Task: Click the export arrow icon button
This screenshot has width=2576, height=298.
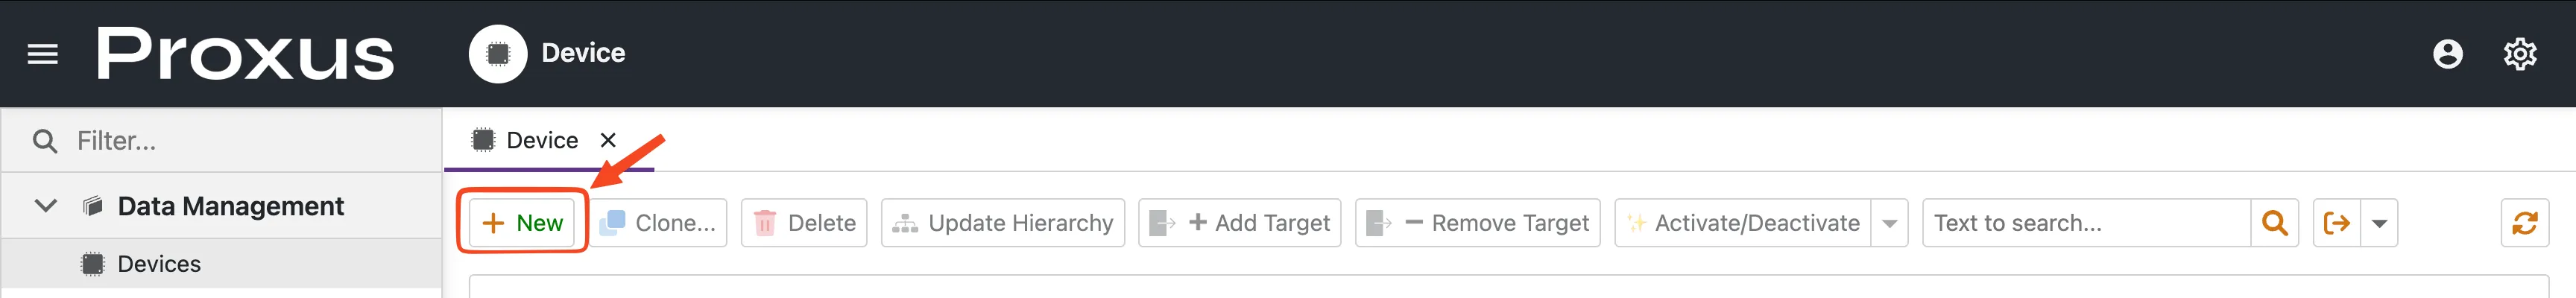Action: 2336,223
